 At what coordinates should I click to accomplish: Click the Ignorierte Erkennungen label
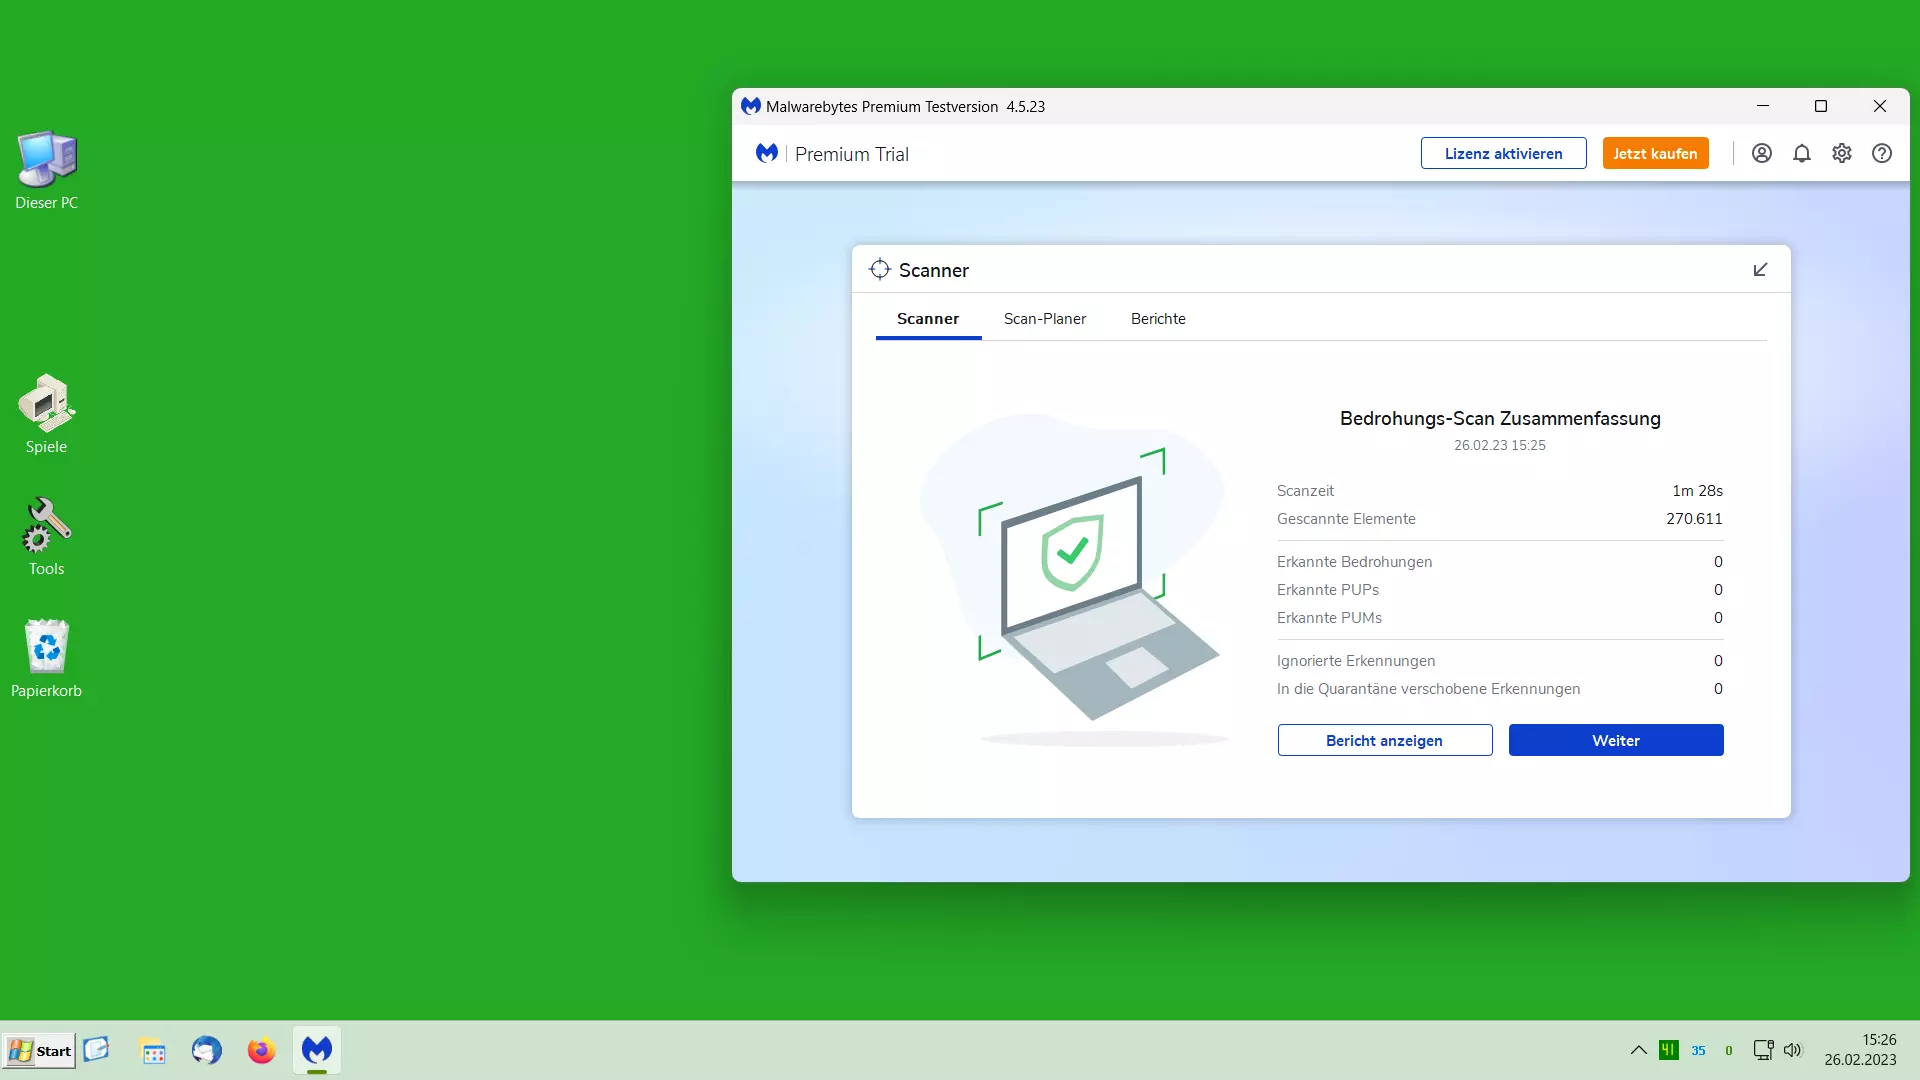(x=1355, y=661)
